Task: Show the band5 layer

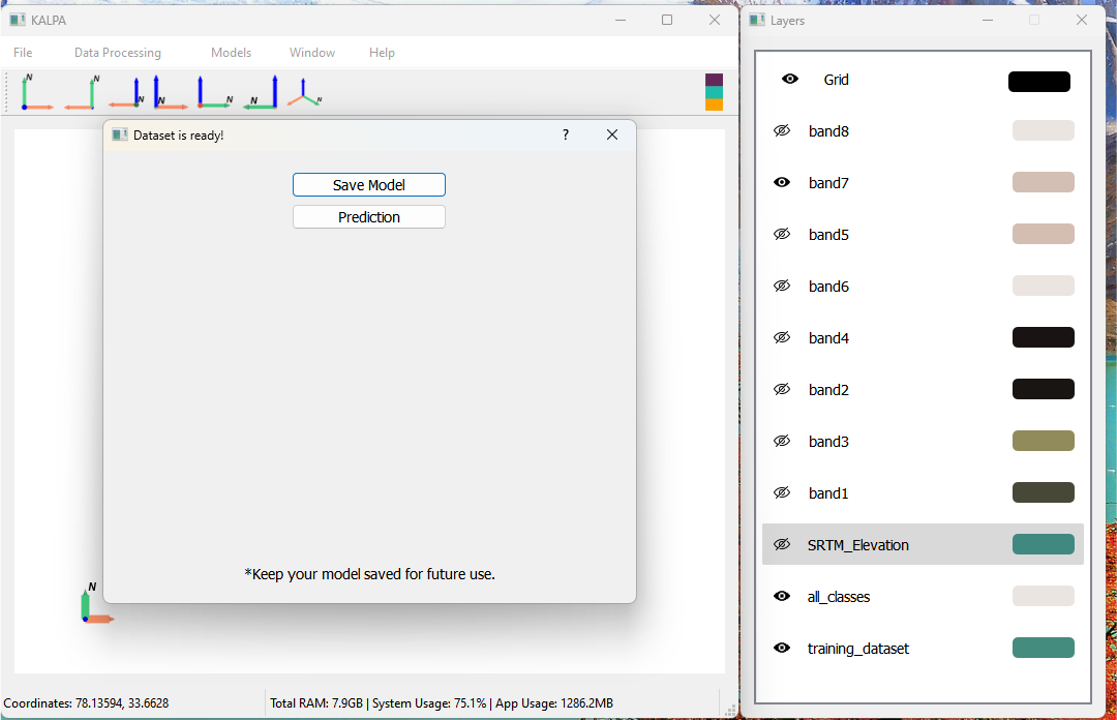Action: coord(781,234)
